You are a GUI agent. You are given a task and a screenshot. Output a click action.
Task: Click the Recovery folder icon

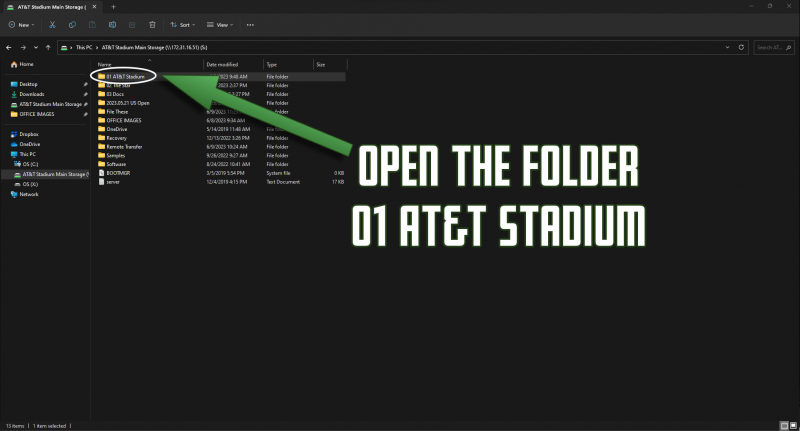point(101,138)
